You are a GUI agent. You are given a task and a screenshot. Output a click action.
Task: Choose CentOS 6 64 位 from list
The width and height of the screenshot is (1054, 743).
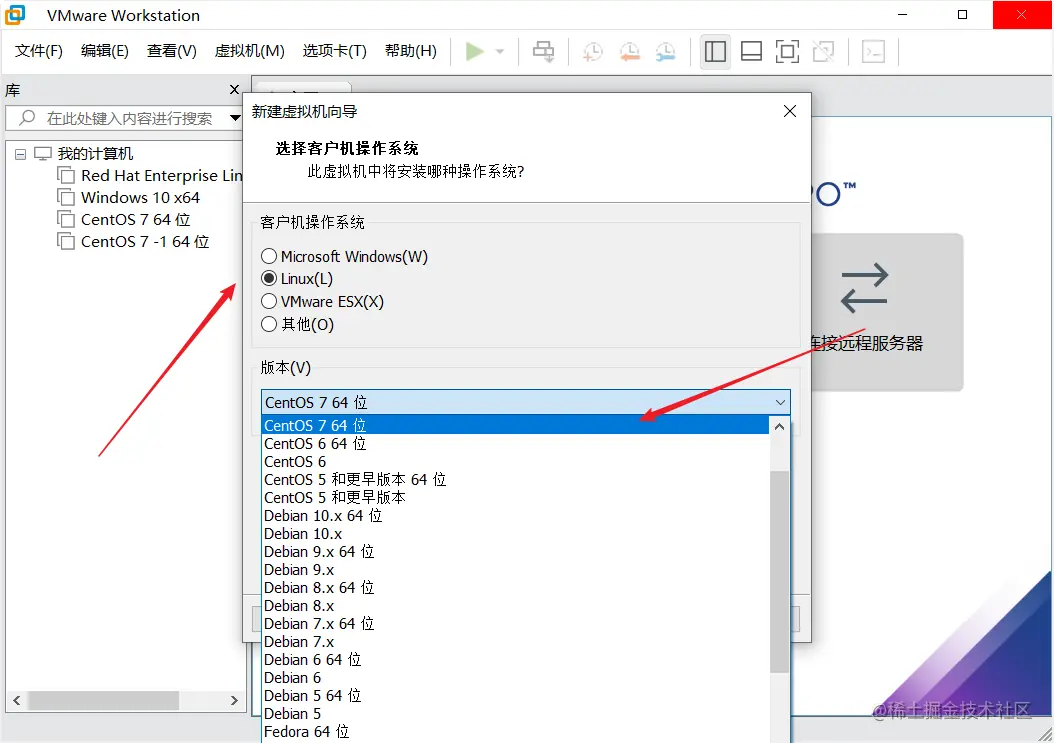click(x=515, y=444)
